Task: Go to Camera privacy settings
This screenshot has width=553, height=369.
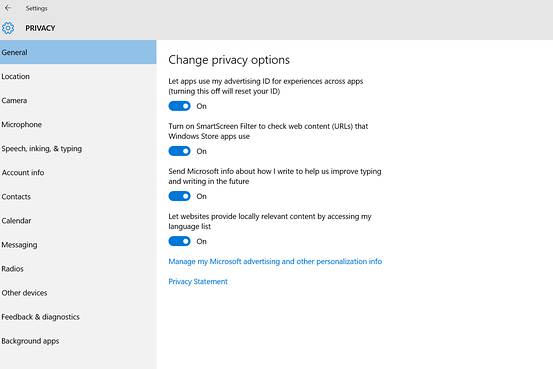Action: point(78,101)
